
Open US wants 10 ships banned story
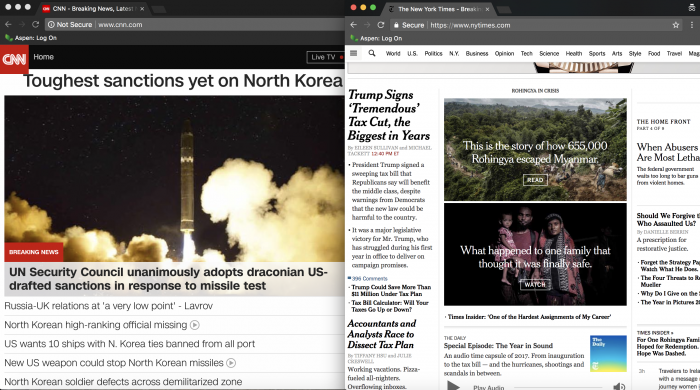(x=129, y=344)
